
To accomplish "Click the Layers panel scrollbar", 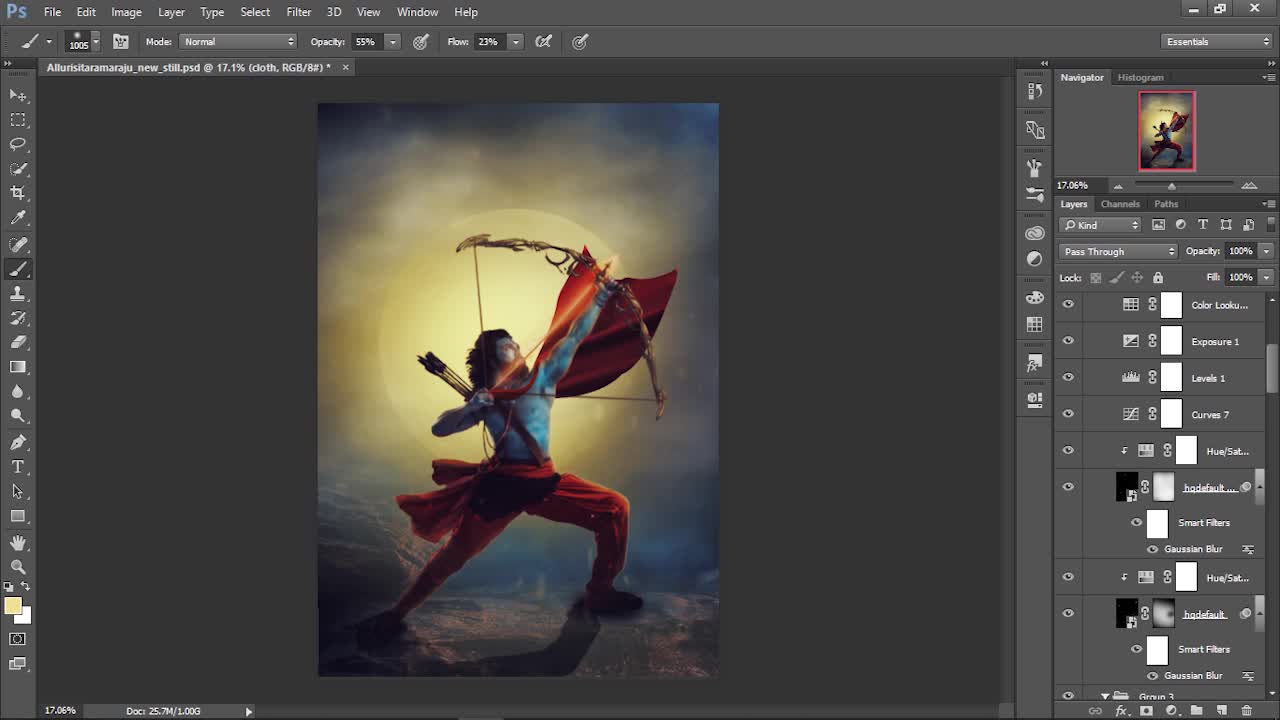I will click(x=1272, y=369).
